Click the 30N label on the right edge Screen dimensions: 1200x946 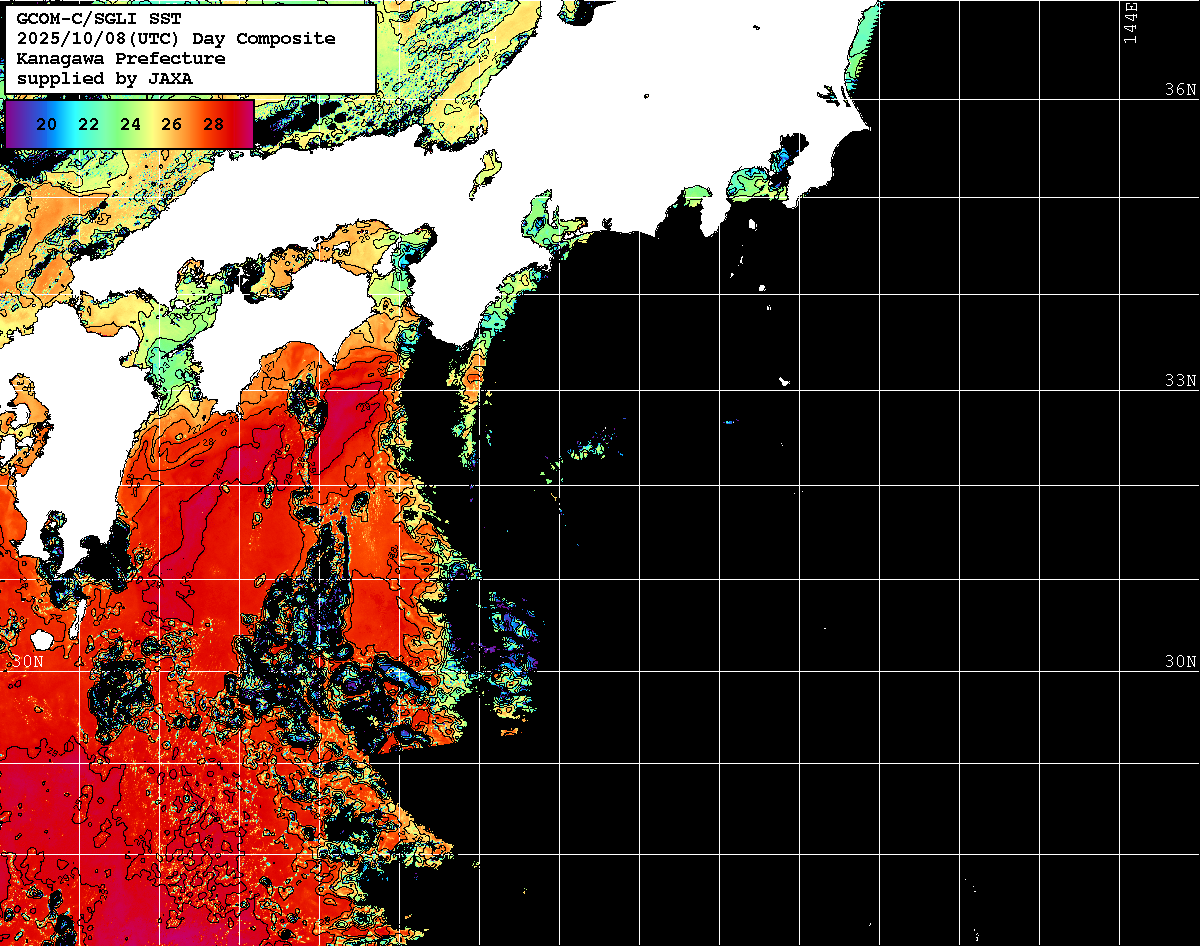[x=1180, y=662]
